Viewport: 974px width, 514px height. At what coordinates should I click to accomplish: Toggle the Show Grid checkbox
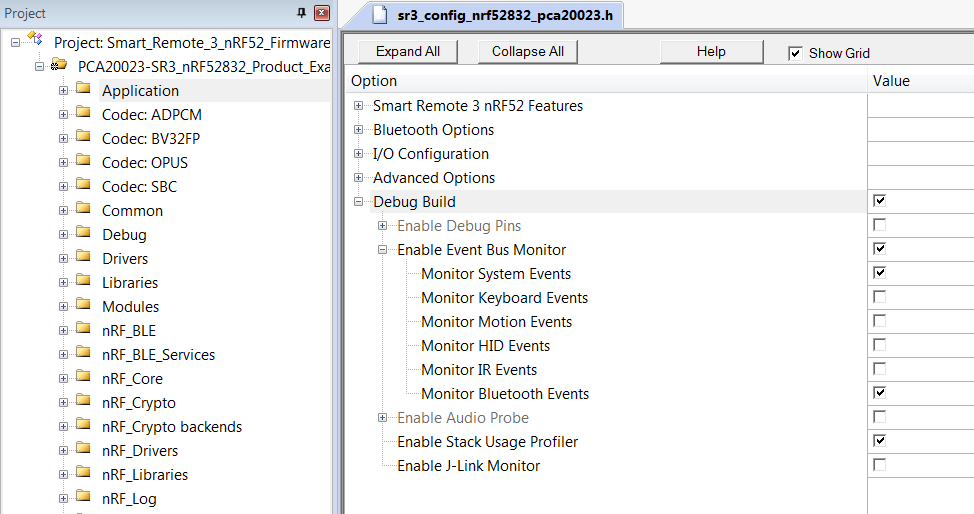[795, 53]
